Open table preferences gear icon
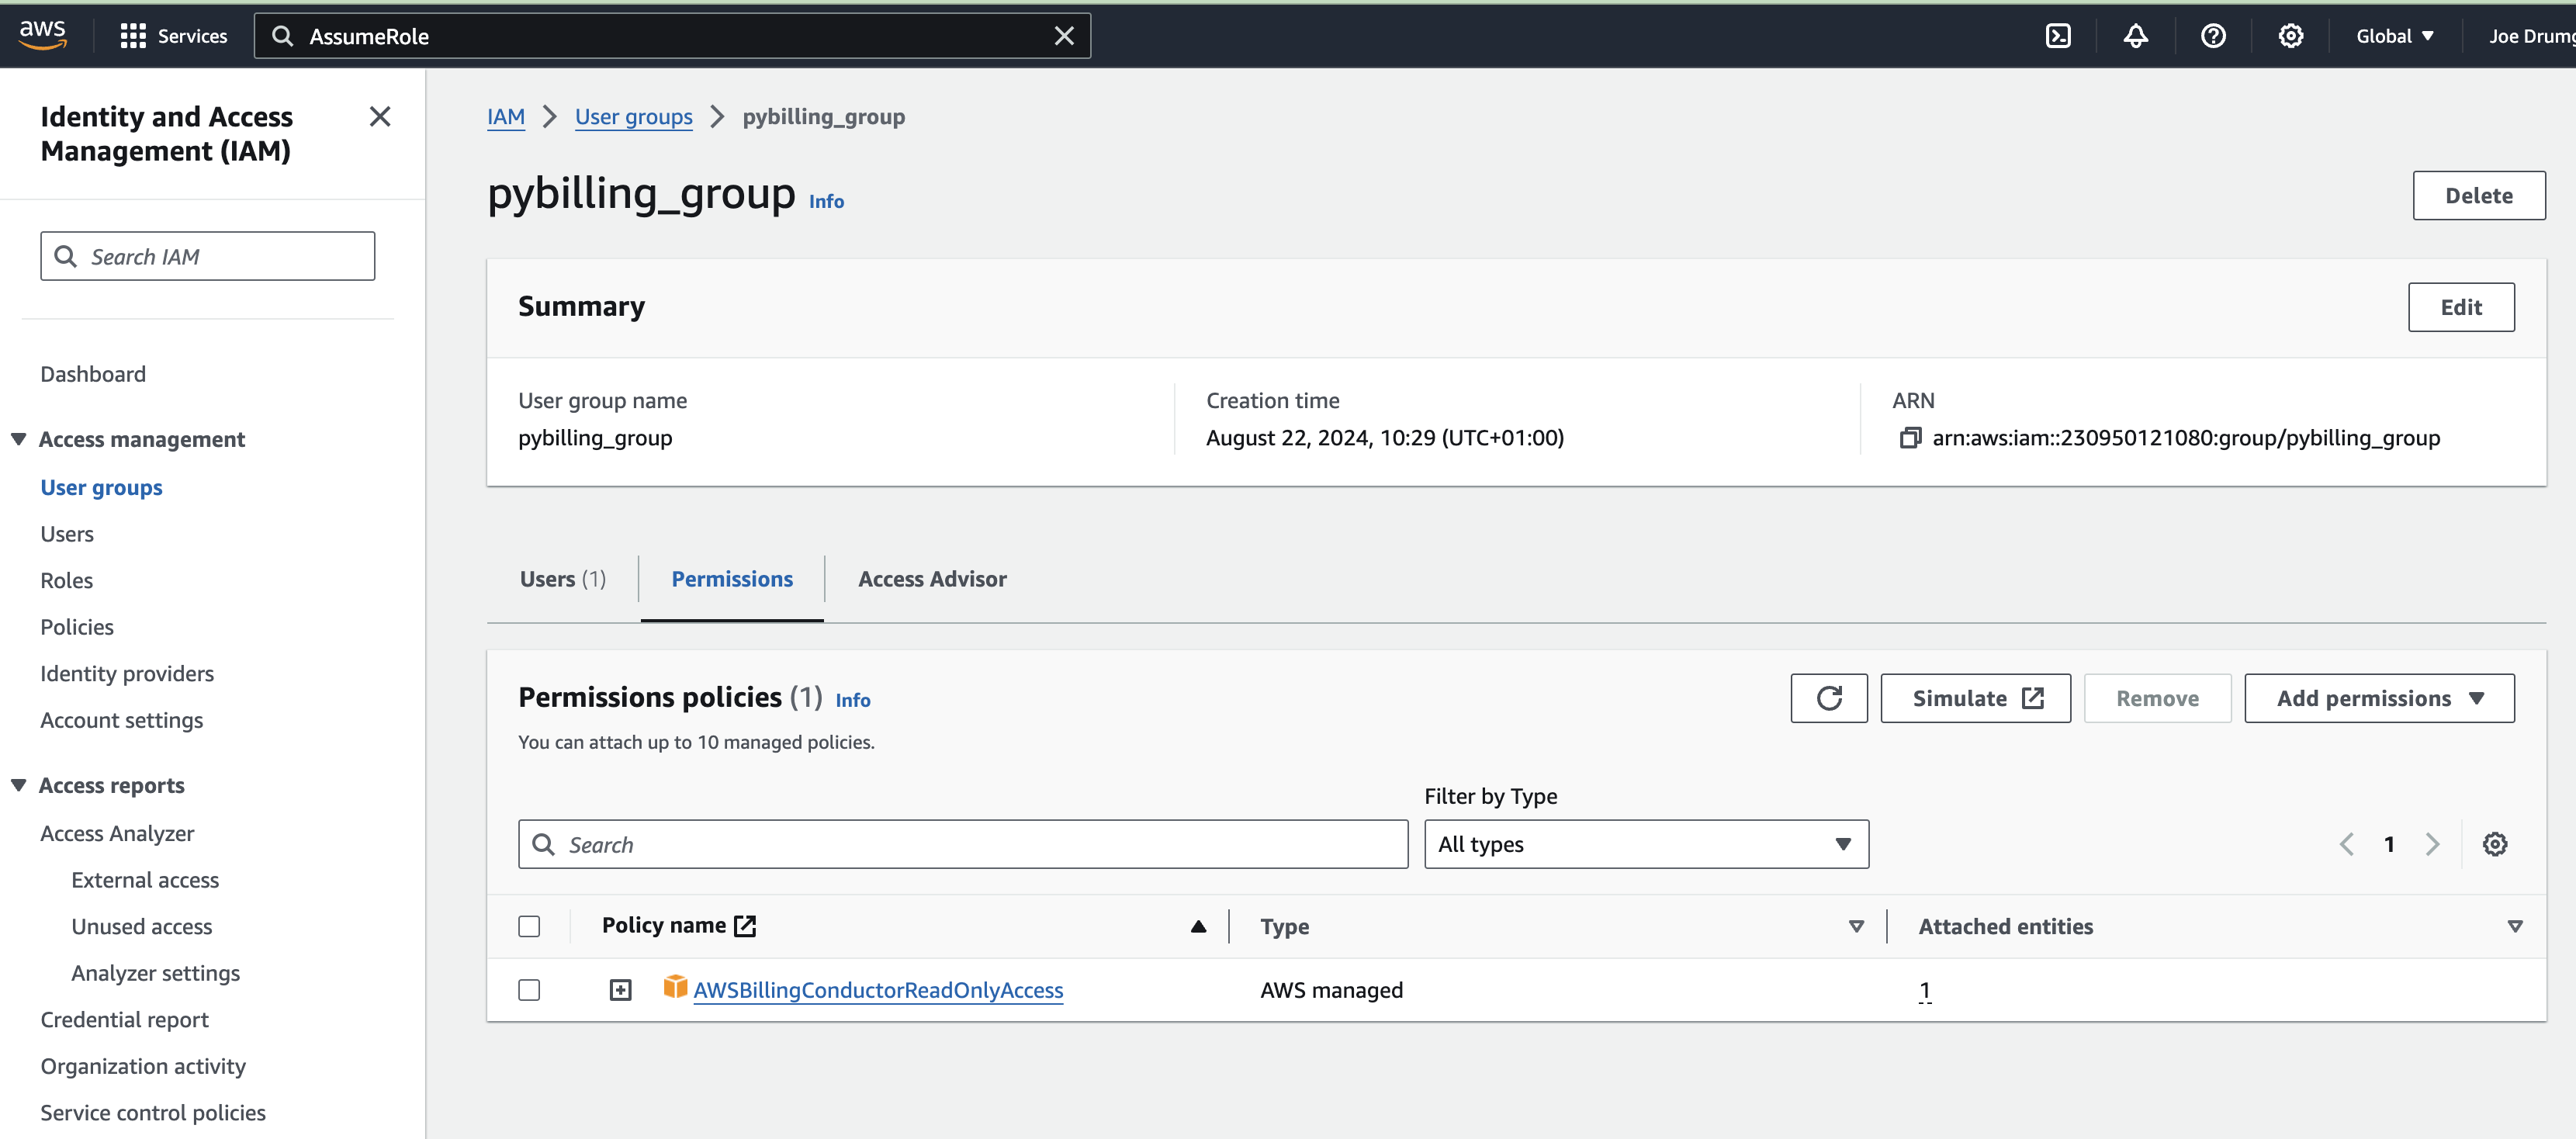The image size is (2576, 1139). pyautogui.click(x=2494, y=844)
